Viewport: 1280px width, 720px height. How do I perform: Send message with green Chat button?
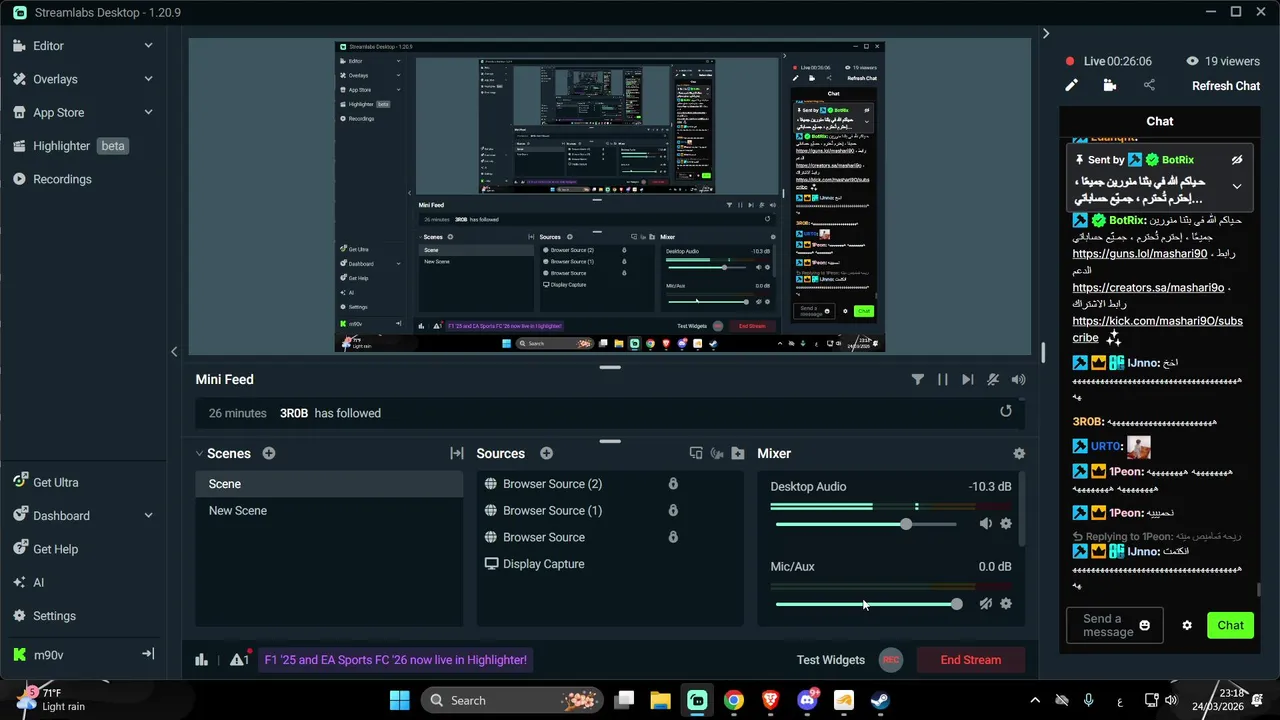pos(1230,625)
